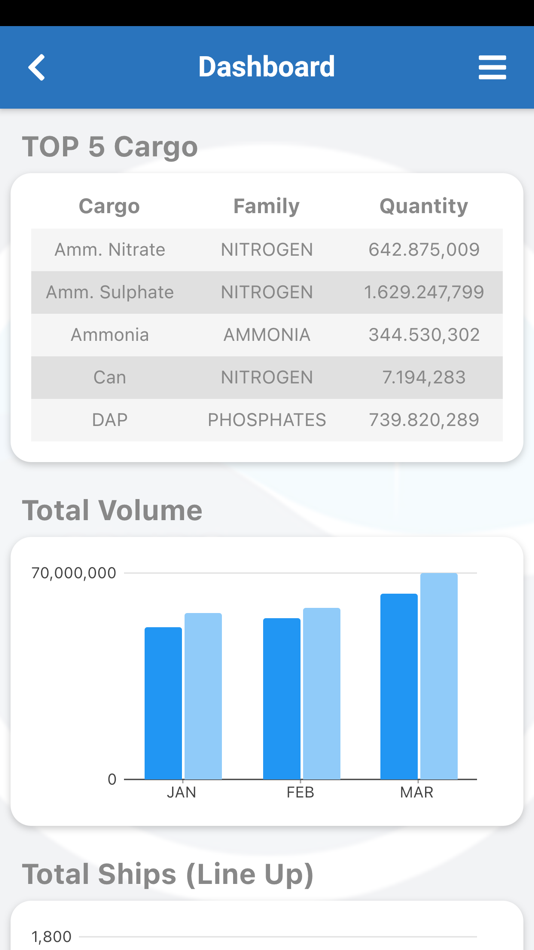Tap the Can cargo cell

coord(110,377)
